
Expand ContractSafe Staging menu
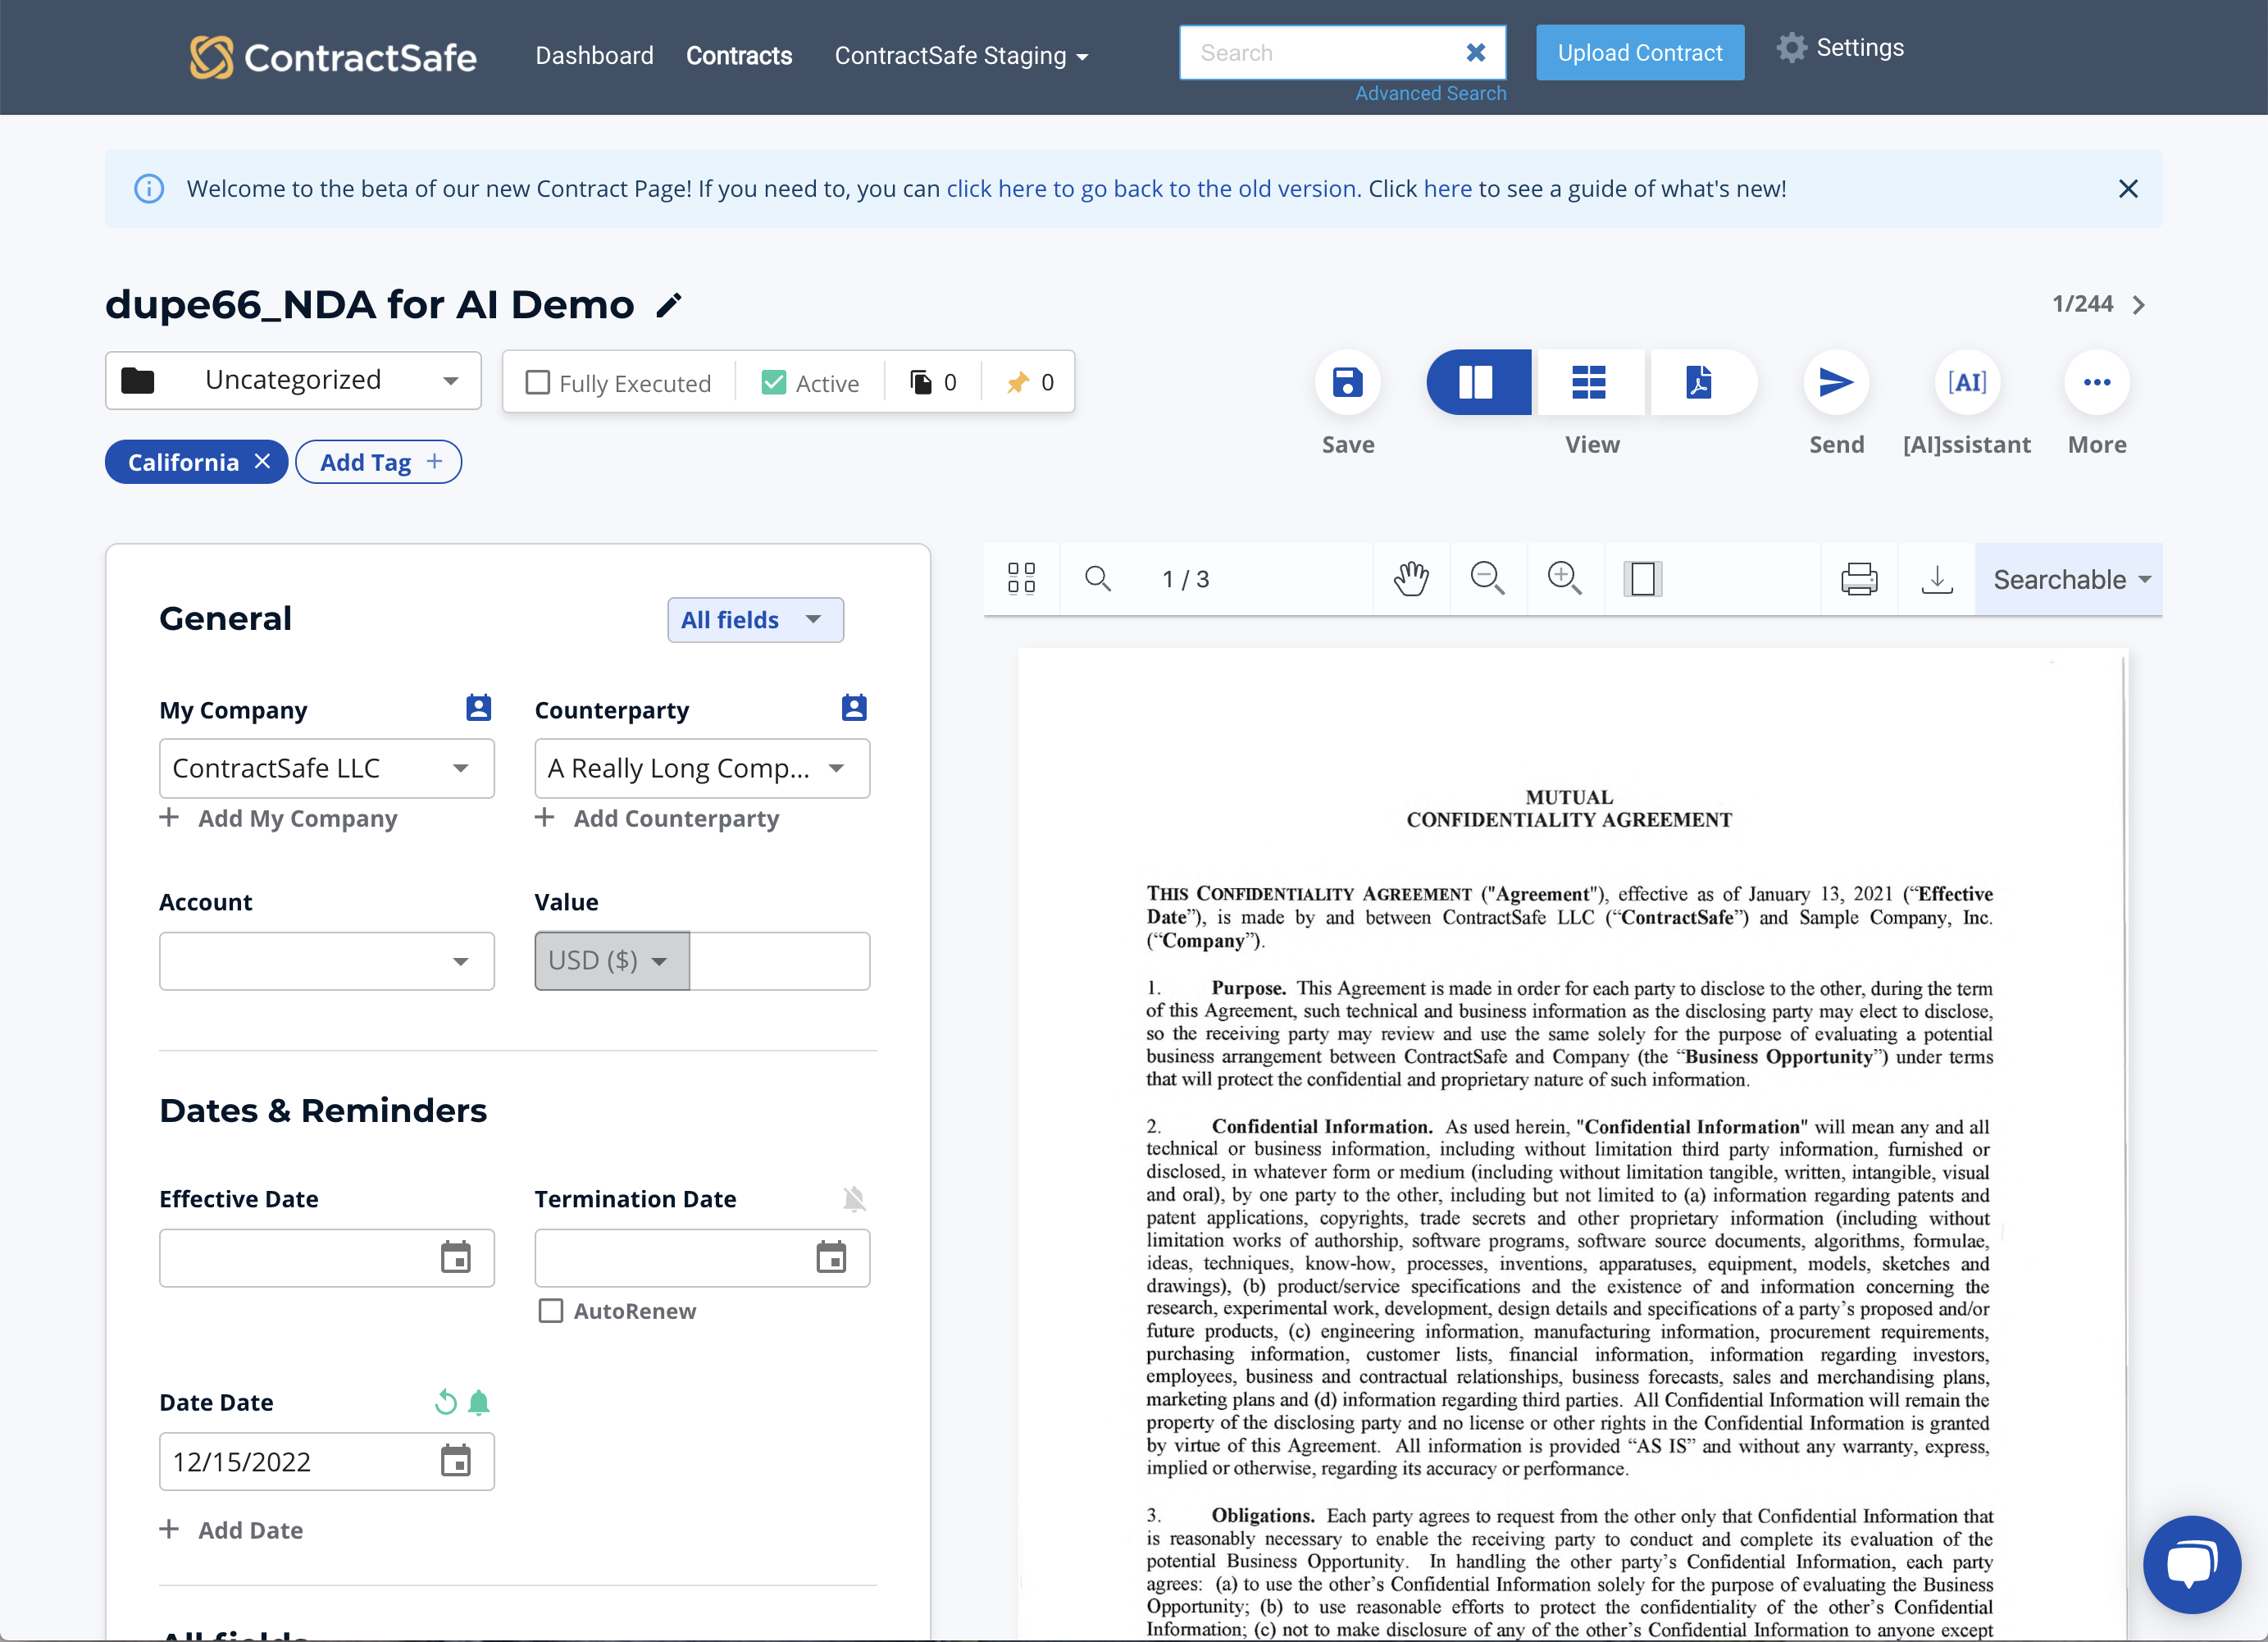pyautogui.click(x=960, y=56)
